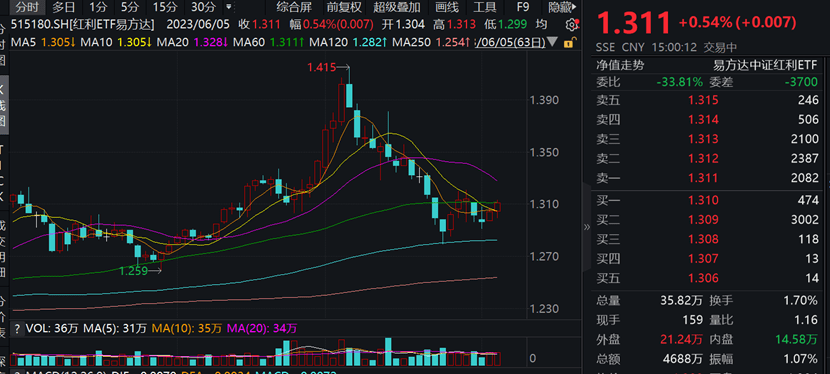The height and width of the screenshot is (374, 830).
Task: Click the MA120 1.282 indicator label
Action: 348,42
